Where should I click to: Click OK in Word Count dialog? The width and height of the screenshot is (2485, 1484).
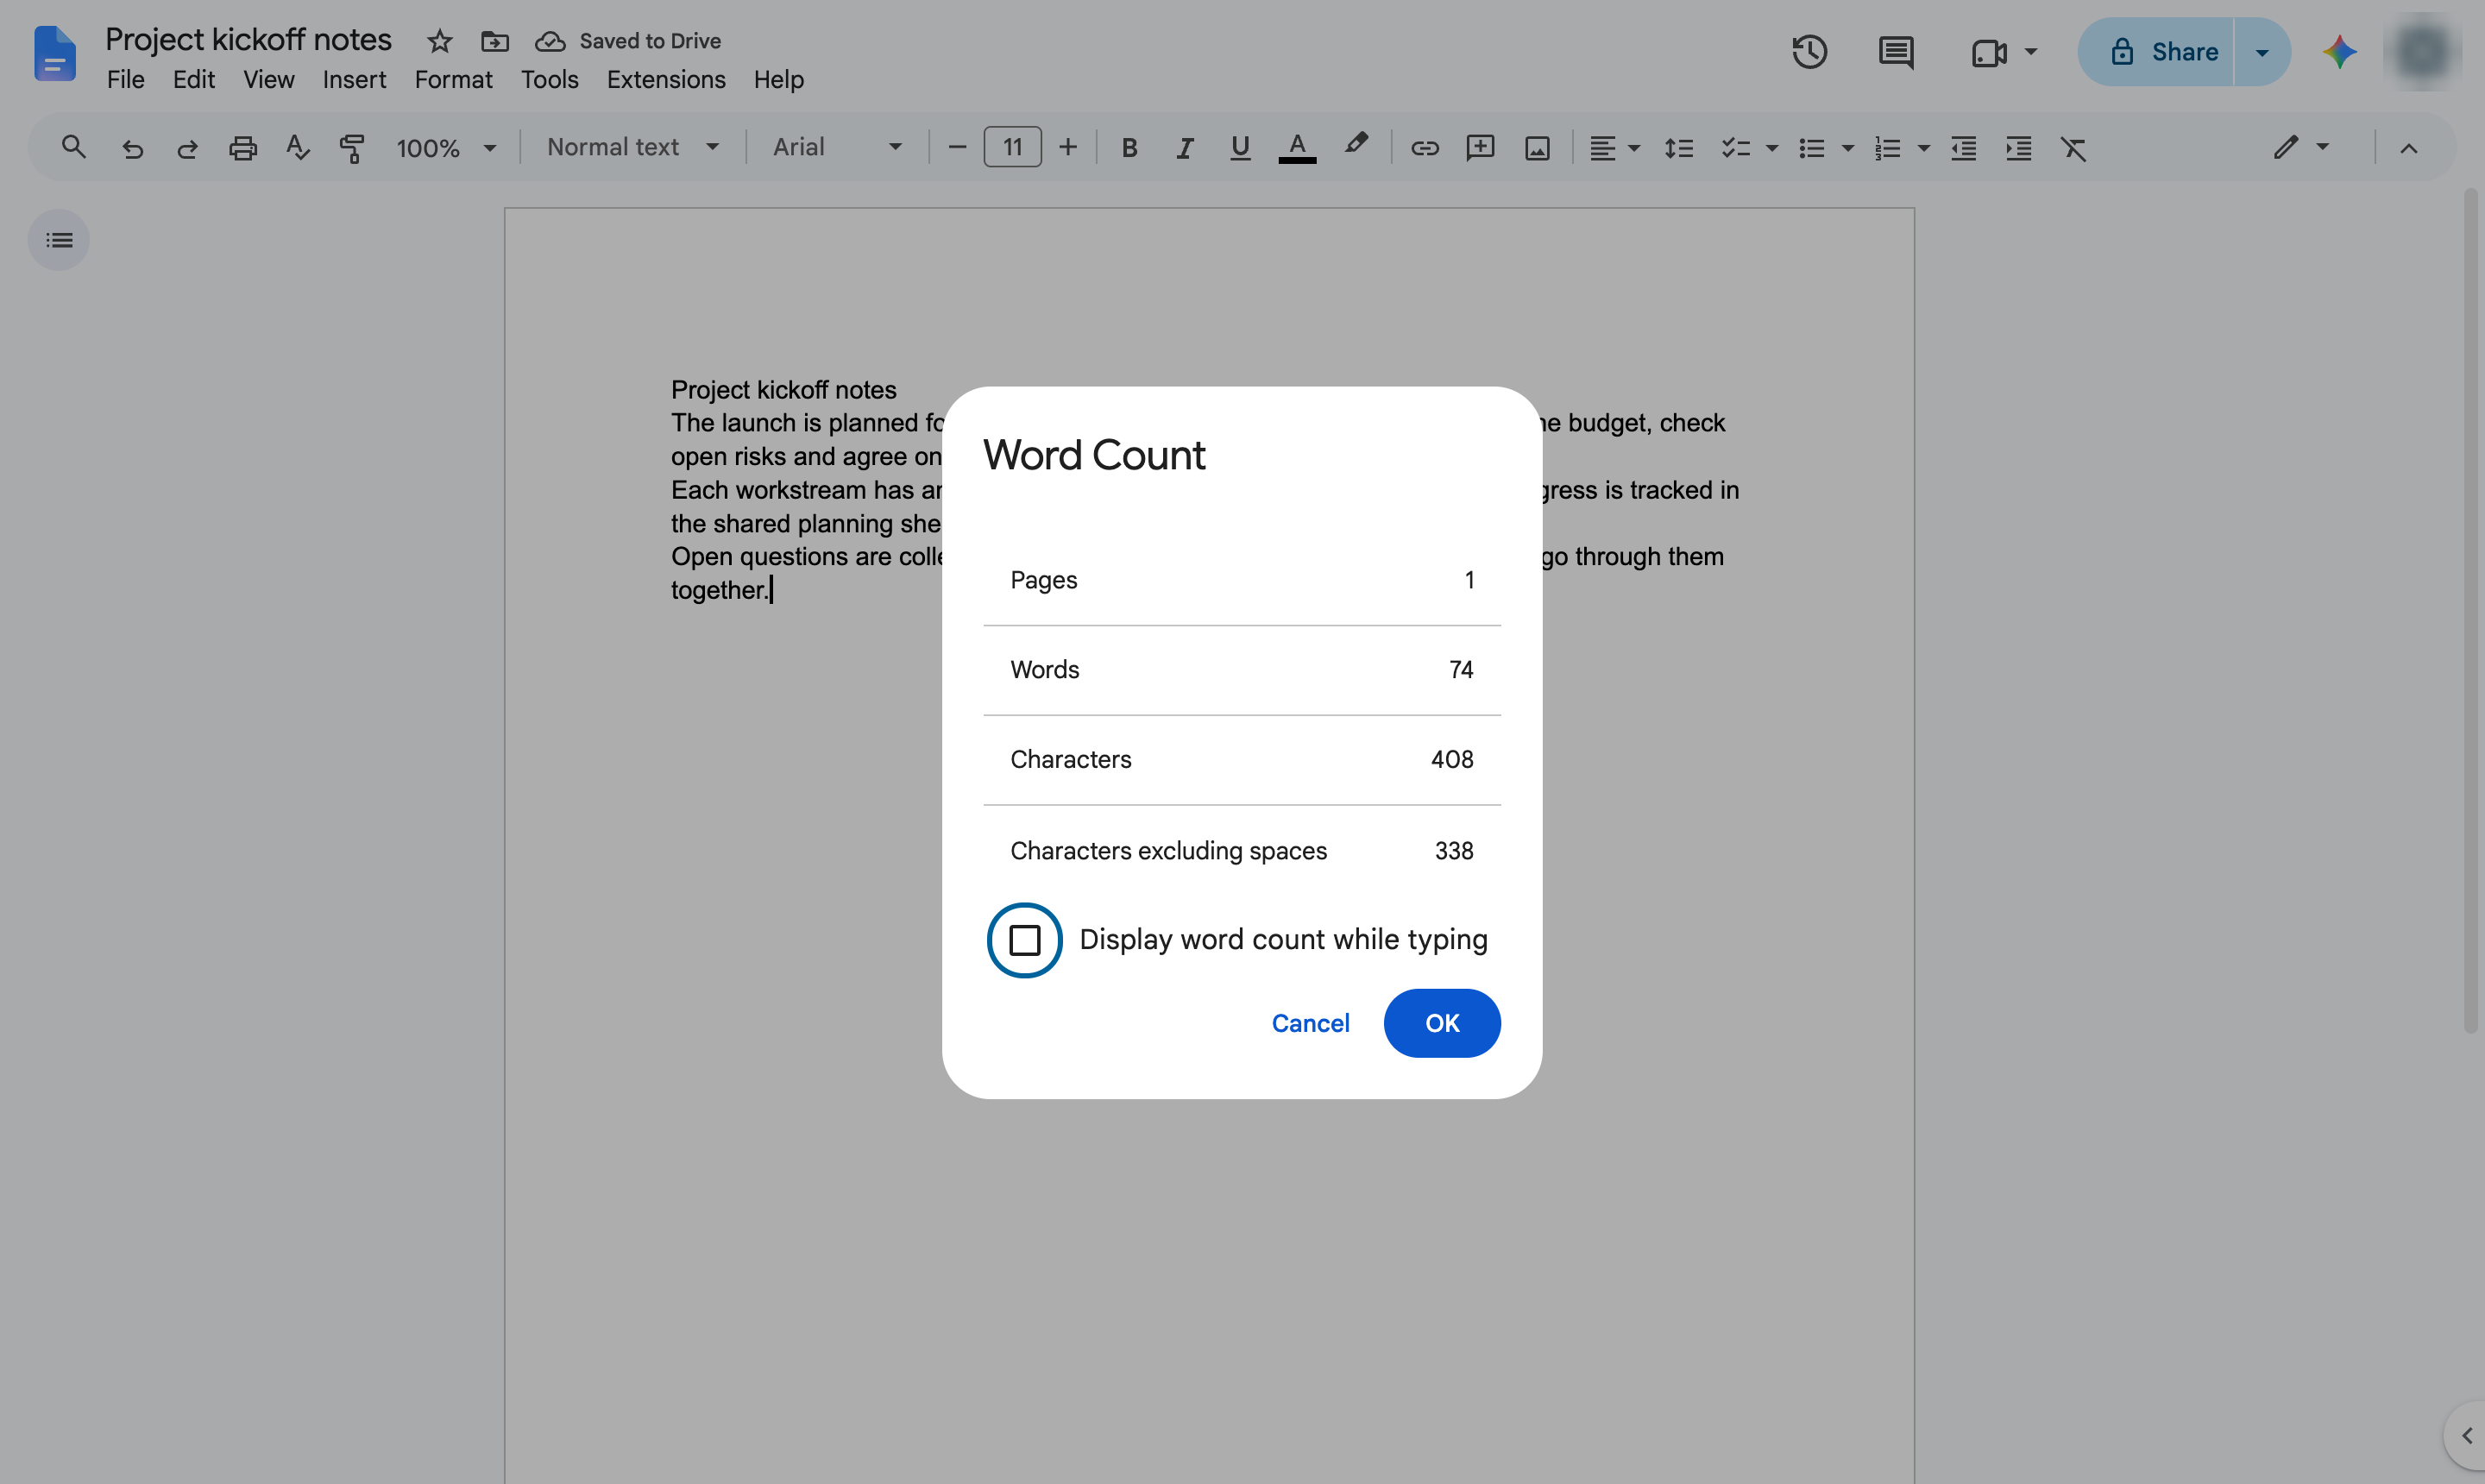point(1442,1023)
